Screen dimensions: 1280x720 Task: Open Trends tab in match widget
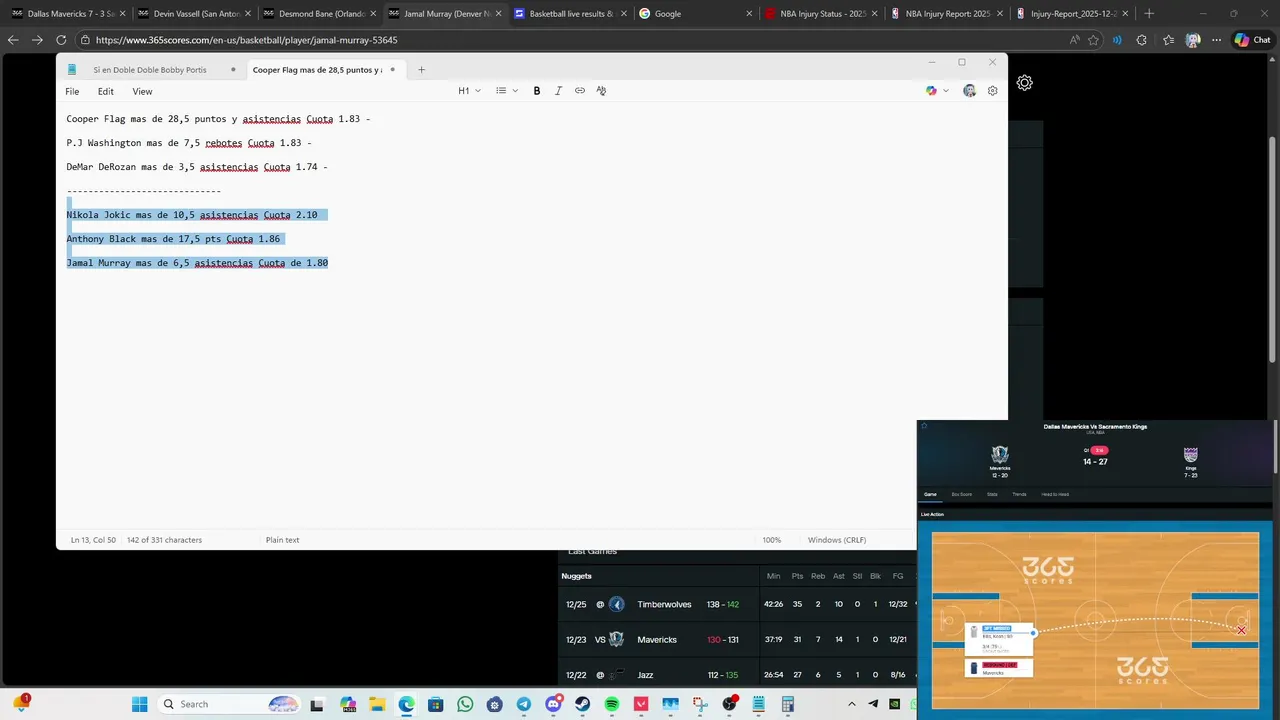click(1019, 494)
